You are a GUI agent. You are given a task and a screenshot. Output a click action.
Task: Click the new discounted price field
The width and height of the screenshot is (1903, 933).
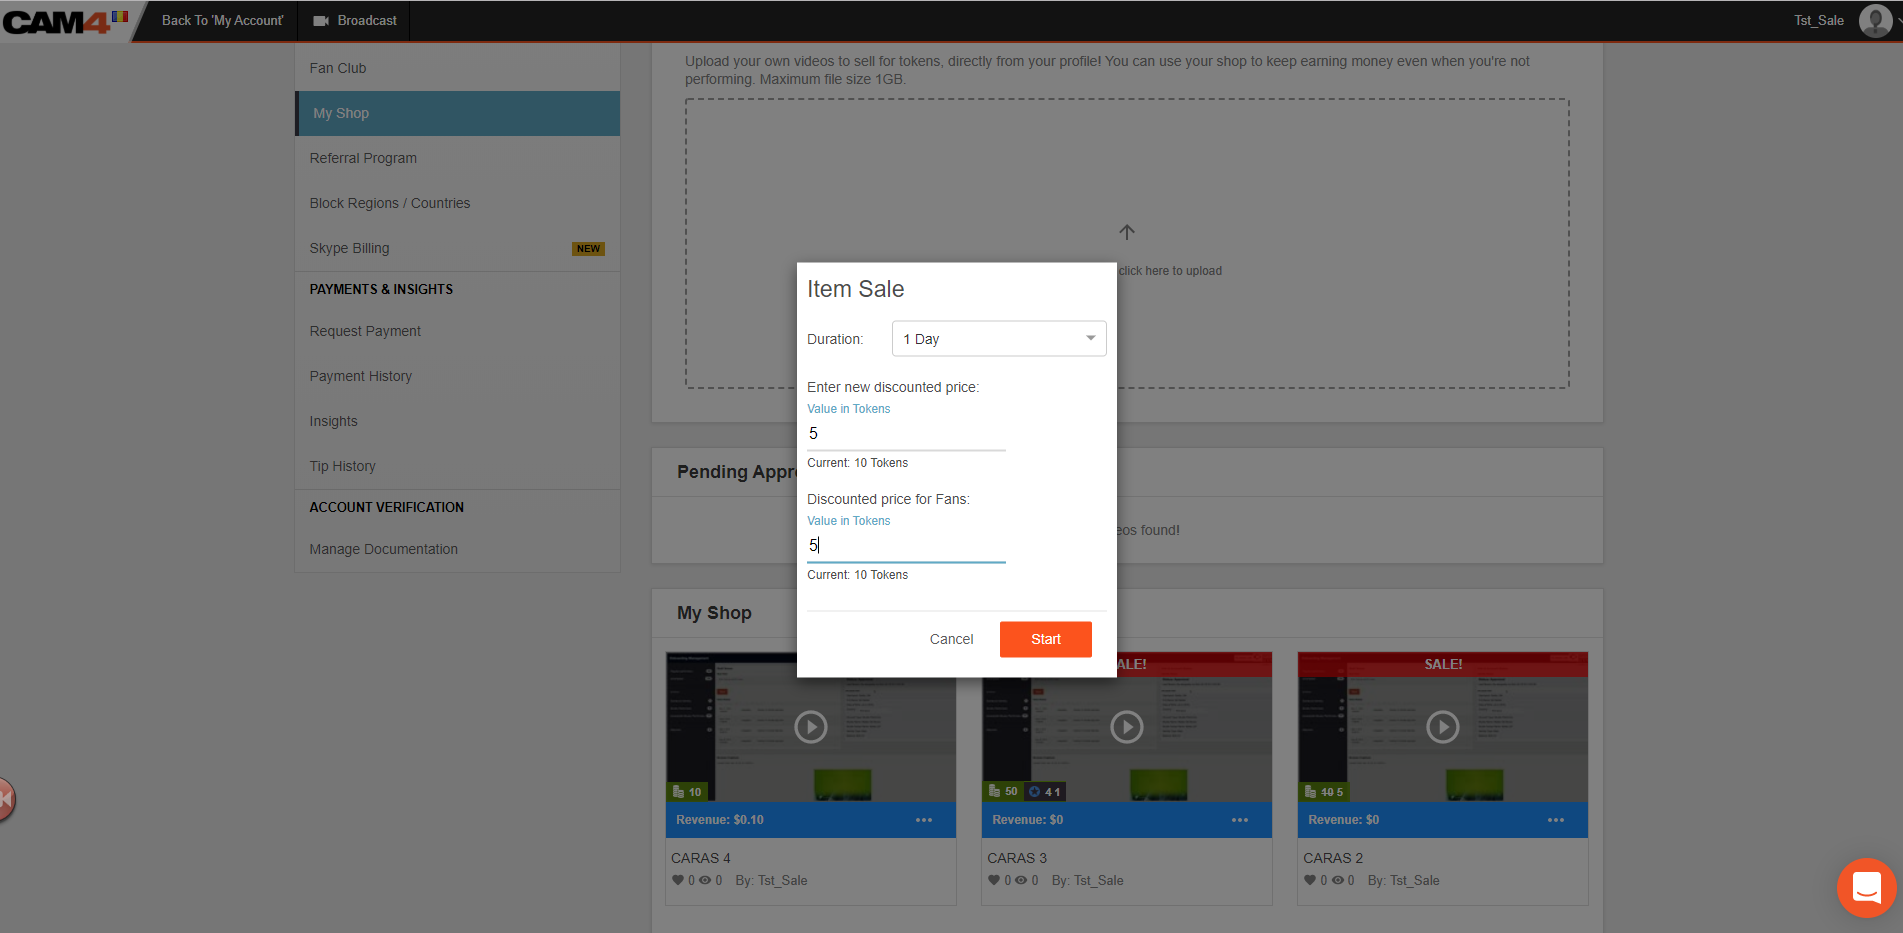905,434
